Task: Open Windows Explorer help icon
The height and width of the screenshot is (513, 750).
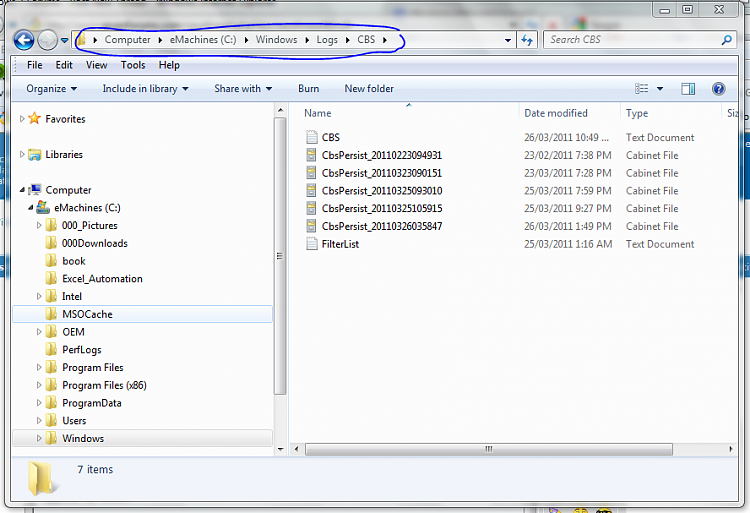Action: pyautogui.click(x=718, y=88)
